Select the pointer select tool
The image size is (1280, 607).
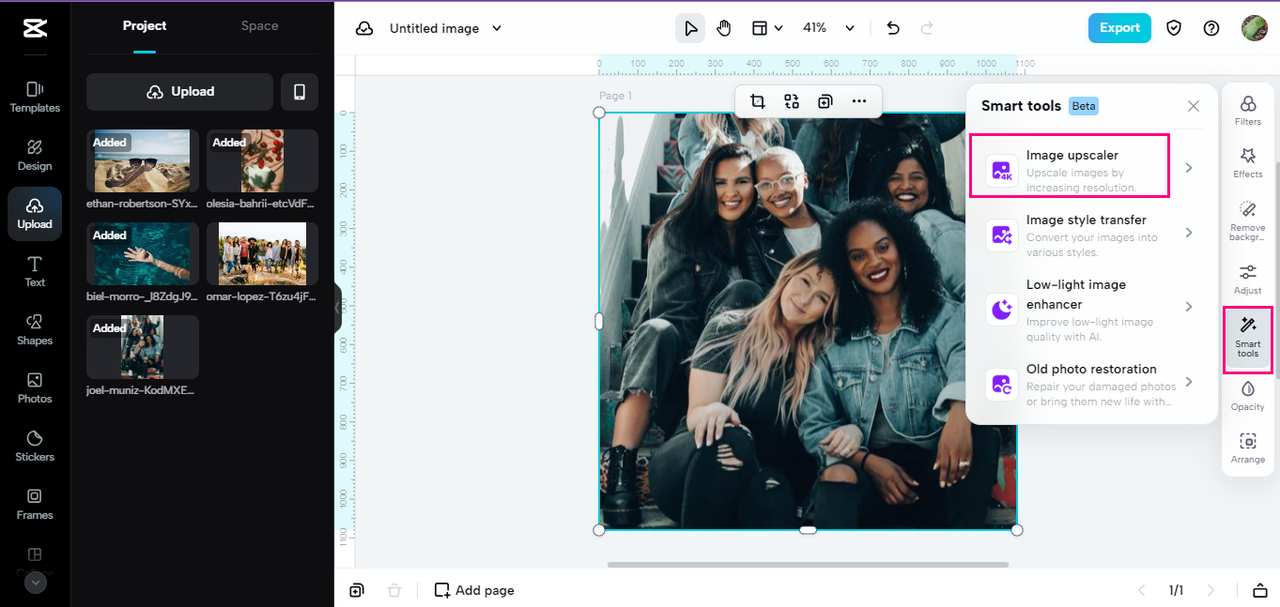690,28
